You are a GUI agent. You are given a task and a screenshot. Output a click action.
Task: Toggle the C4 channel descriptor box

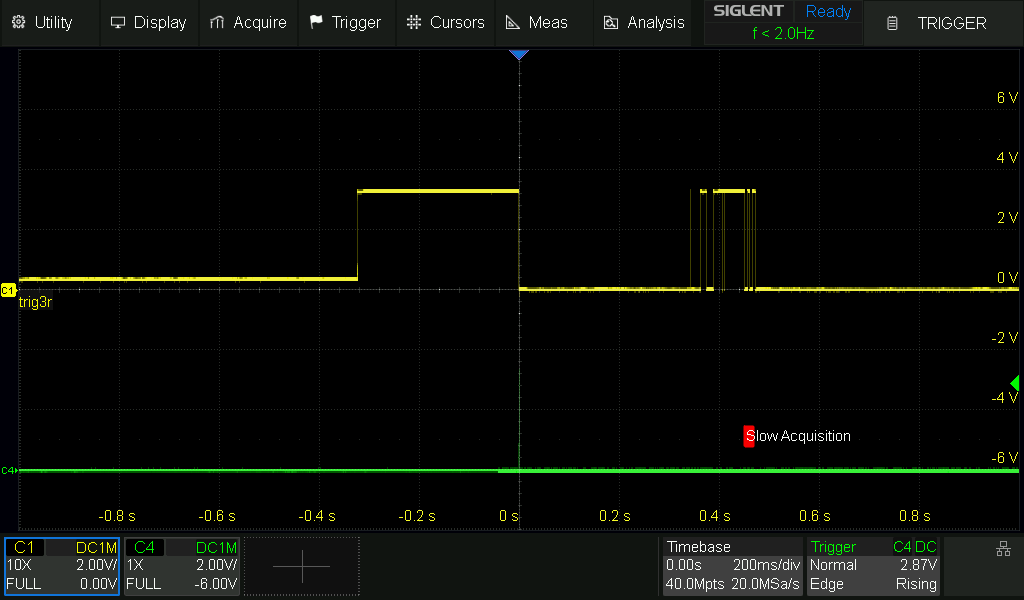pyautogui.click(x=181, y=566)
